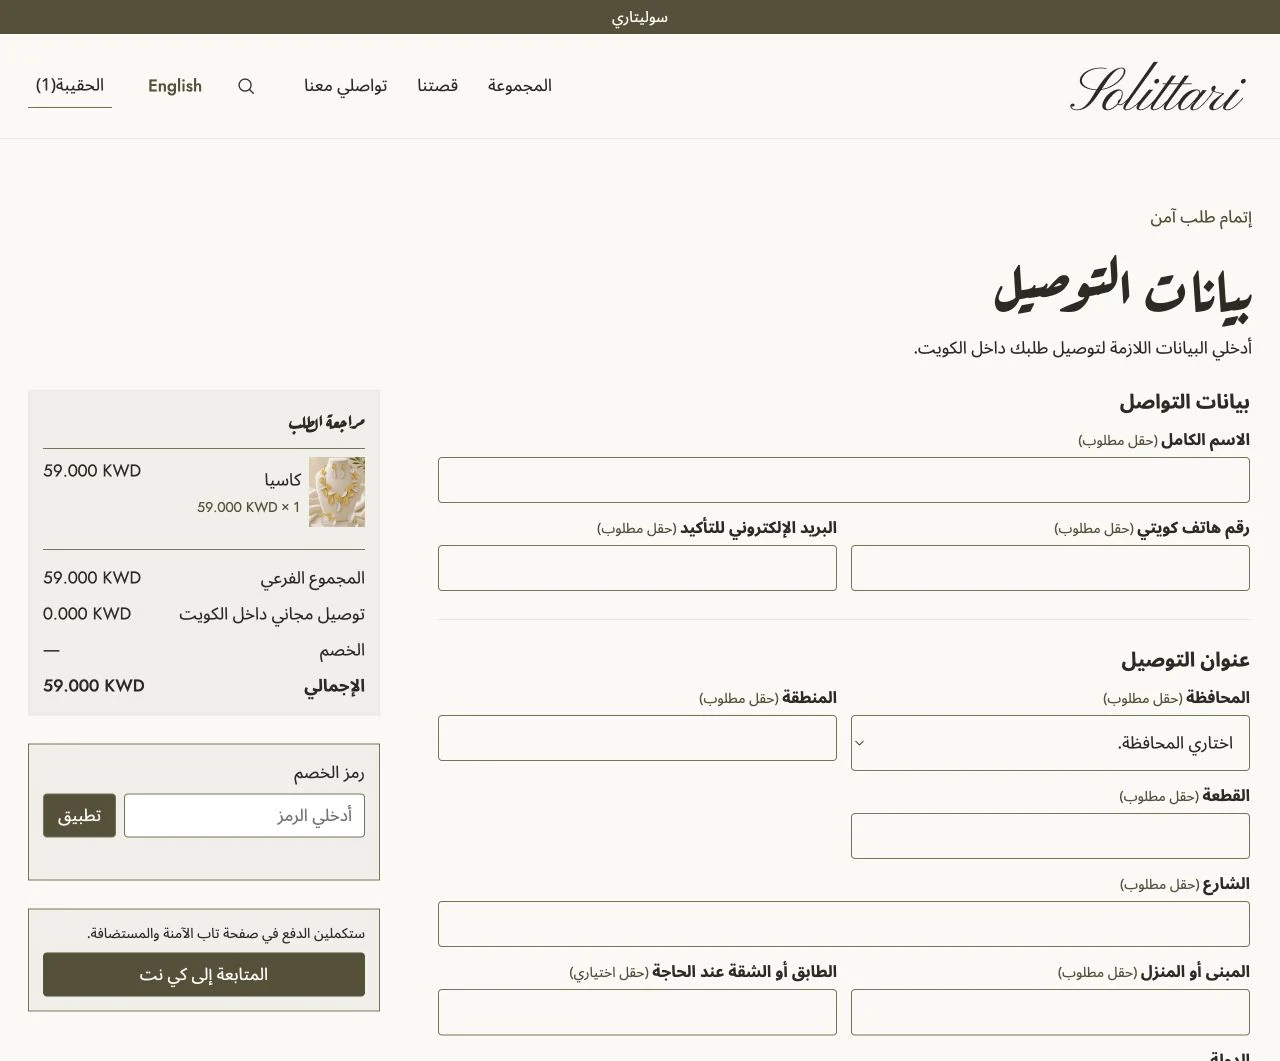This screenshot has height=1061, width=1280.
Task: Focus the البريد الإلكتروني email field
Action: (637, 568)
